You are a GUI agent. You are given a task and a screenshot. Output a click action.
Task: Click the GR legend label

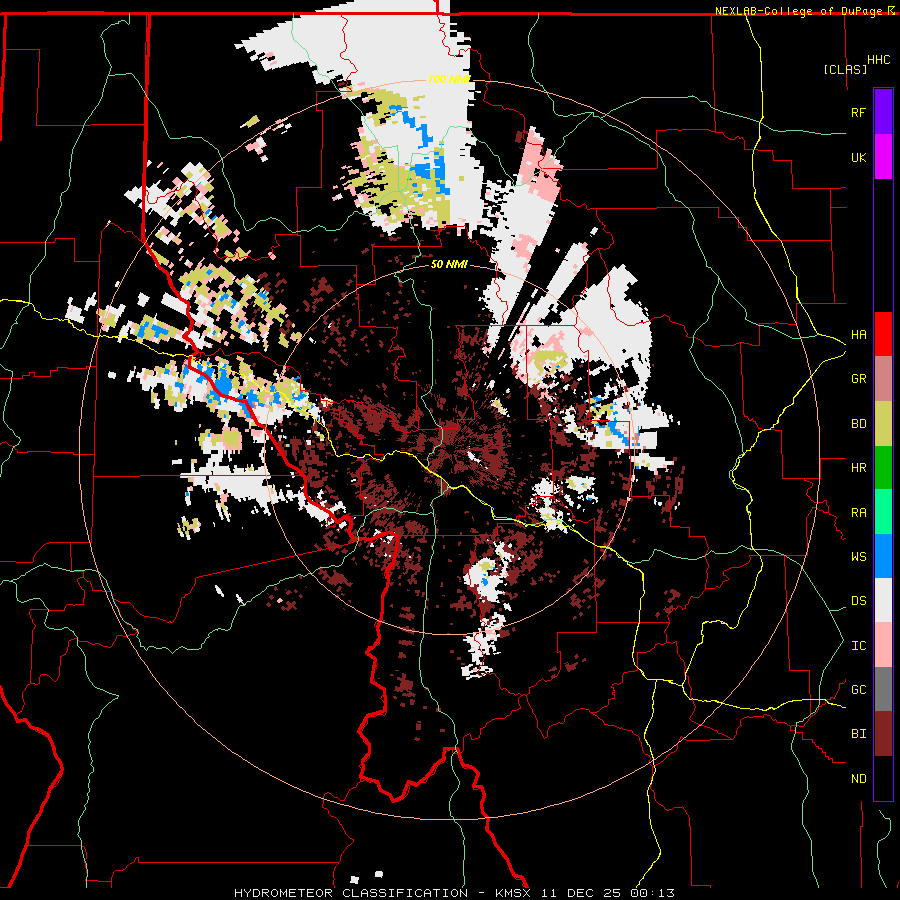858,379
